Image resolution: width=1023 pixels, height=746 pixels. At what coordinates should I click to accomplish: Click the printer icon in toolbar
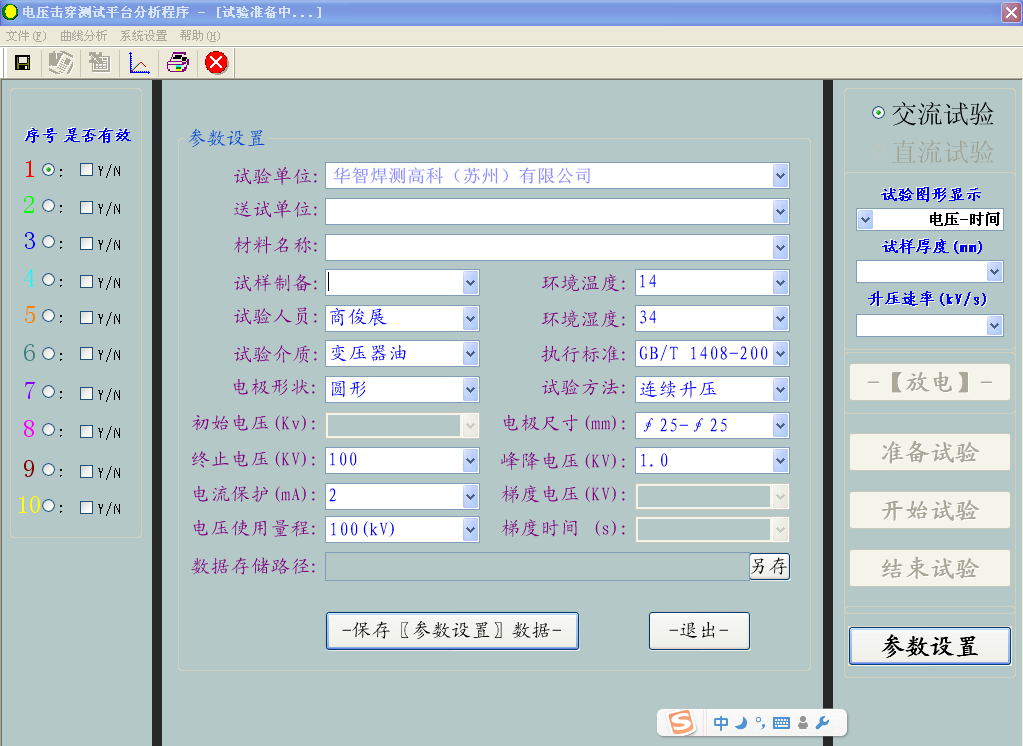pyautogui.click(x=177, y=63)
